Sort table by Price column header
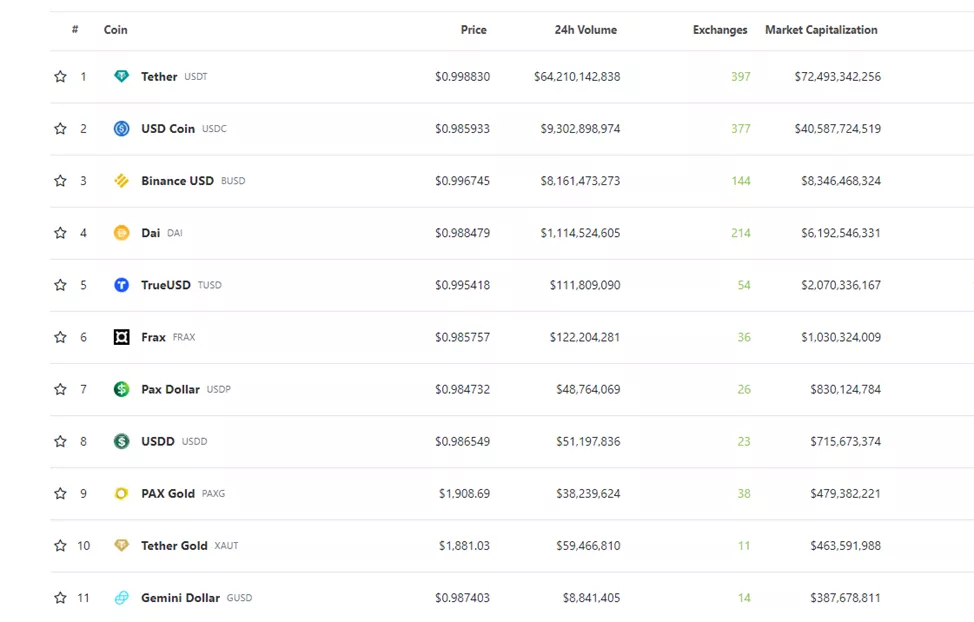 coord(473,30)
